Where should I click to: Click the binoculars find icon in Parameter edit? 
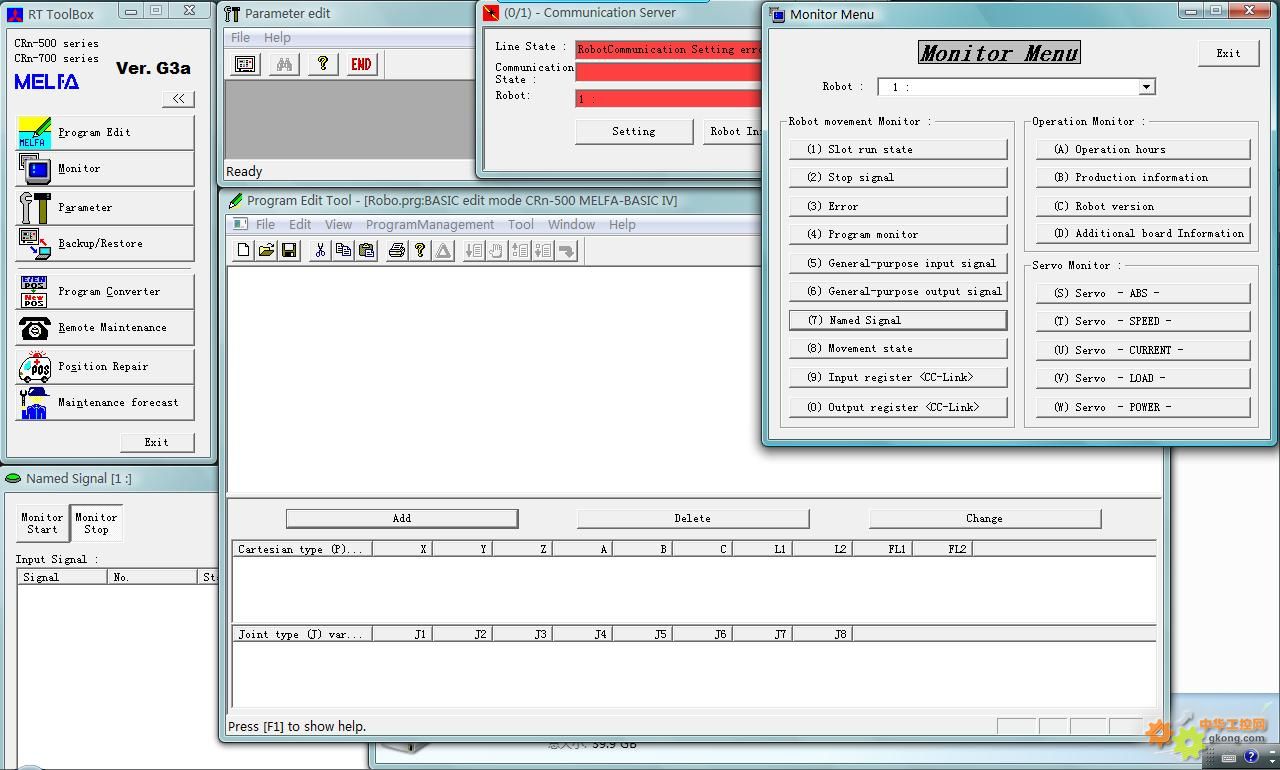[x=284, y=64]
